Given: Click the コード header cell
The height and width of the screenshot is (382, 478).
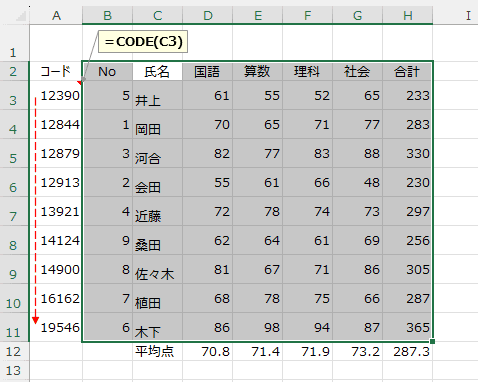Looking at the screenshot, I should click(x=56, y=71).
